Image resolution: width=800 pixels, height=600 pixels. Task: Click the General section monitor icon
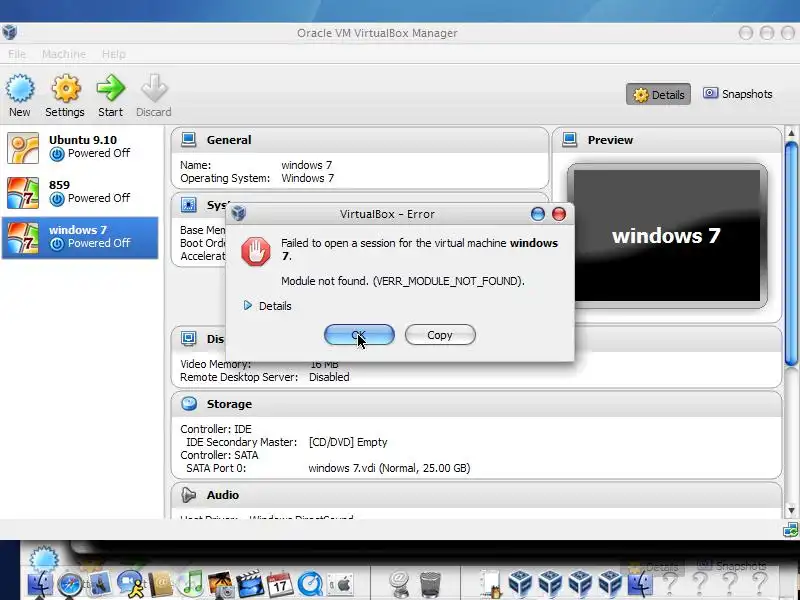click(189, 139)
